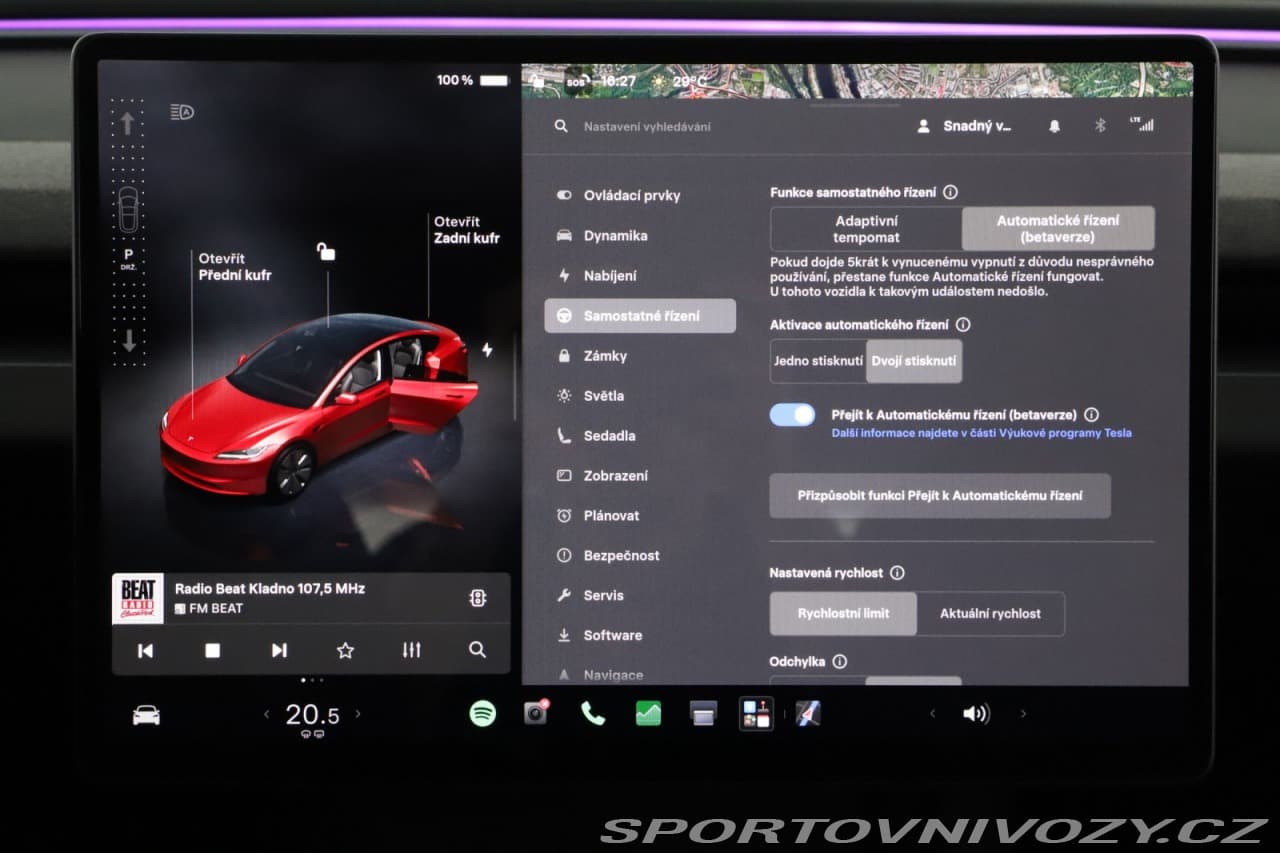Show info for Odchylka

pos(840,662)
